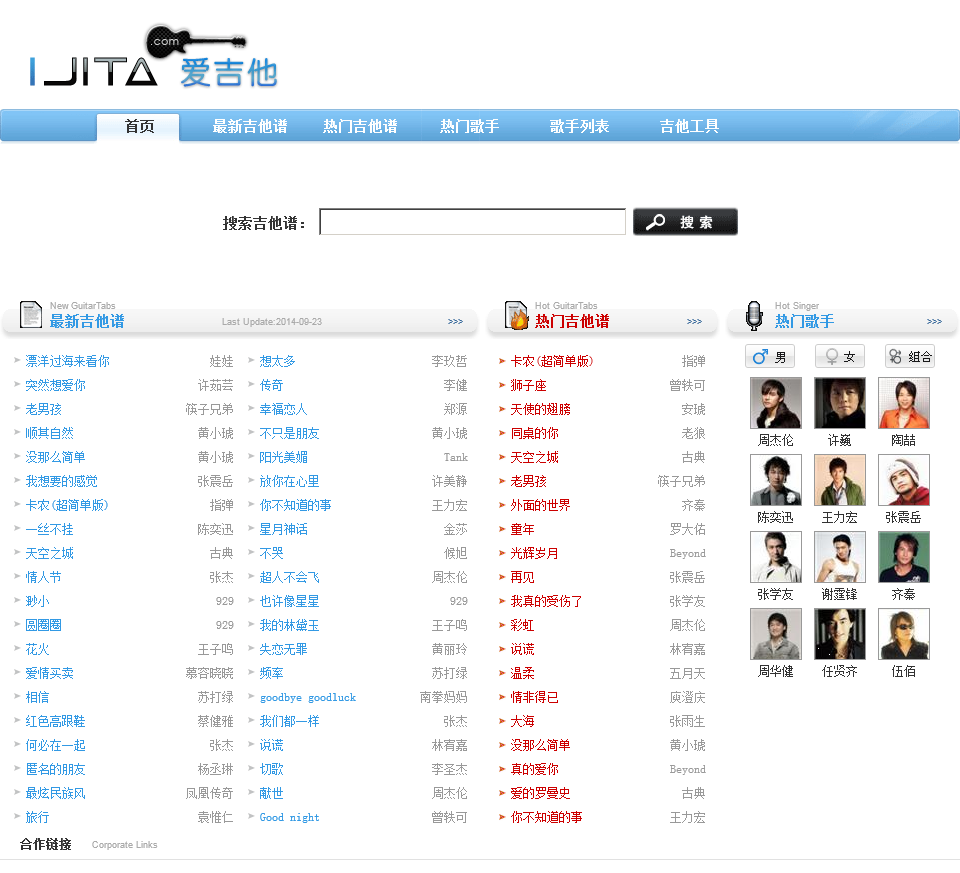This screenshot has height=873, width=960.
Task: Open singer photo of 张学友
Action: point(776,557)
